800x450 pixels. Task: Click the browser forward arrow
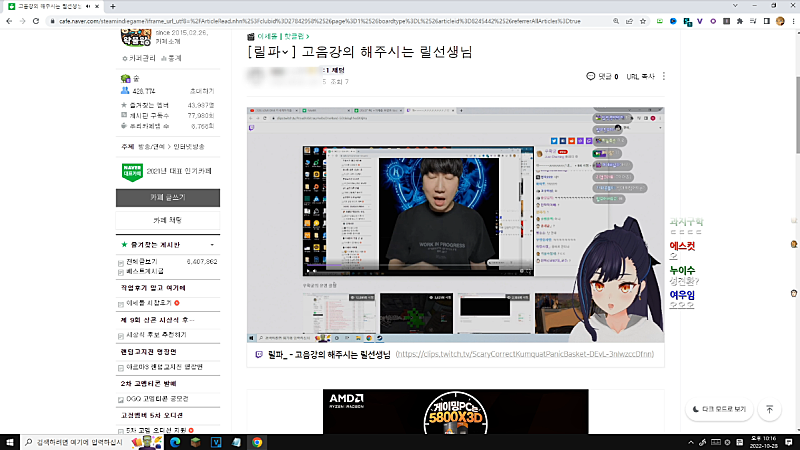pos(22,21)
